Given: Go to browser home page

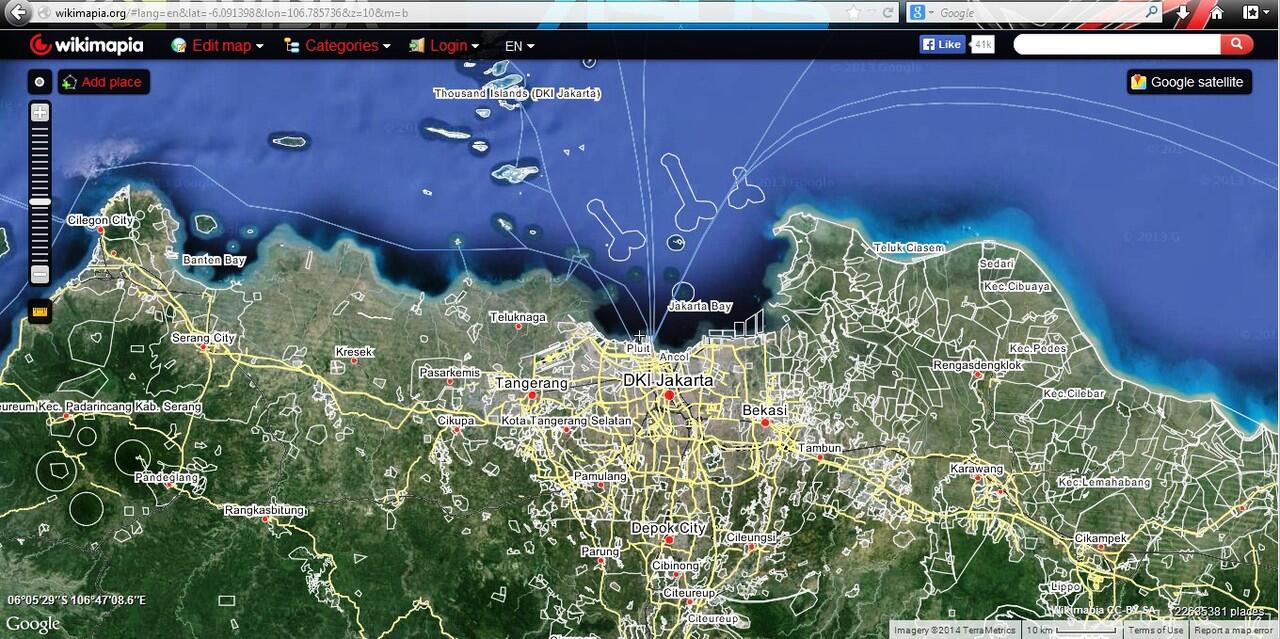Looking at the screenshot, I should point(1217,13).
